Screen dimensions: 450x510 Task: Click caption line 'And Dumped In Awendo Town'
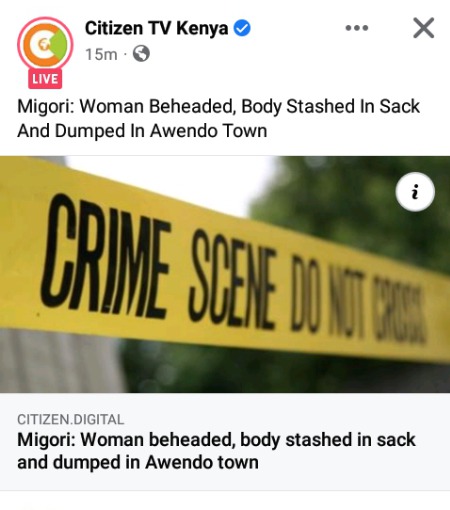click(x=142, y=131)
